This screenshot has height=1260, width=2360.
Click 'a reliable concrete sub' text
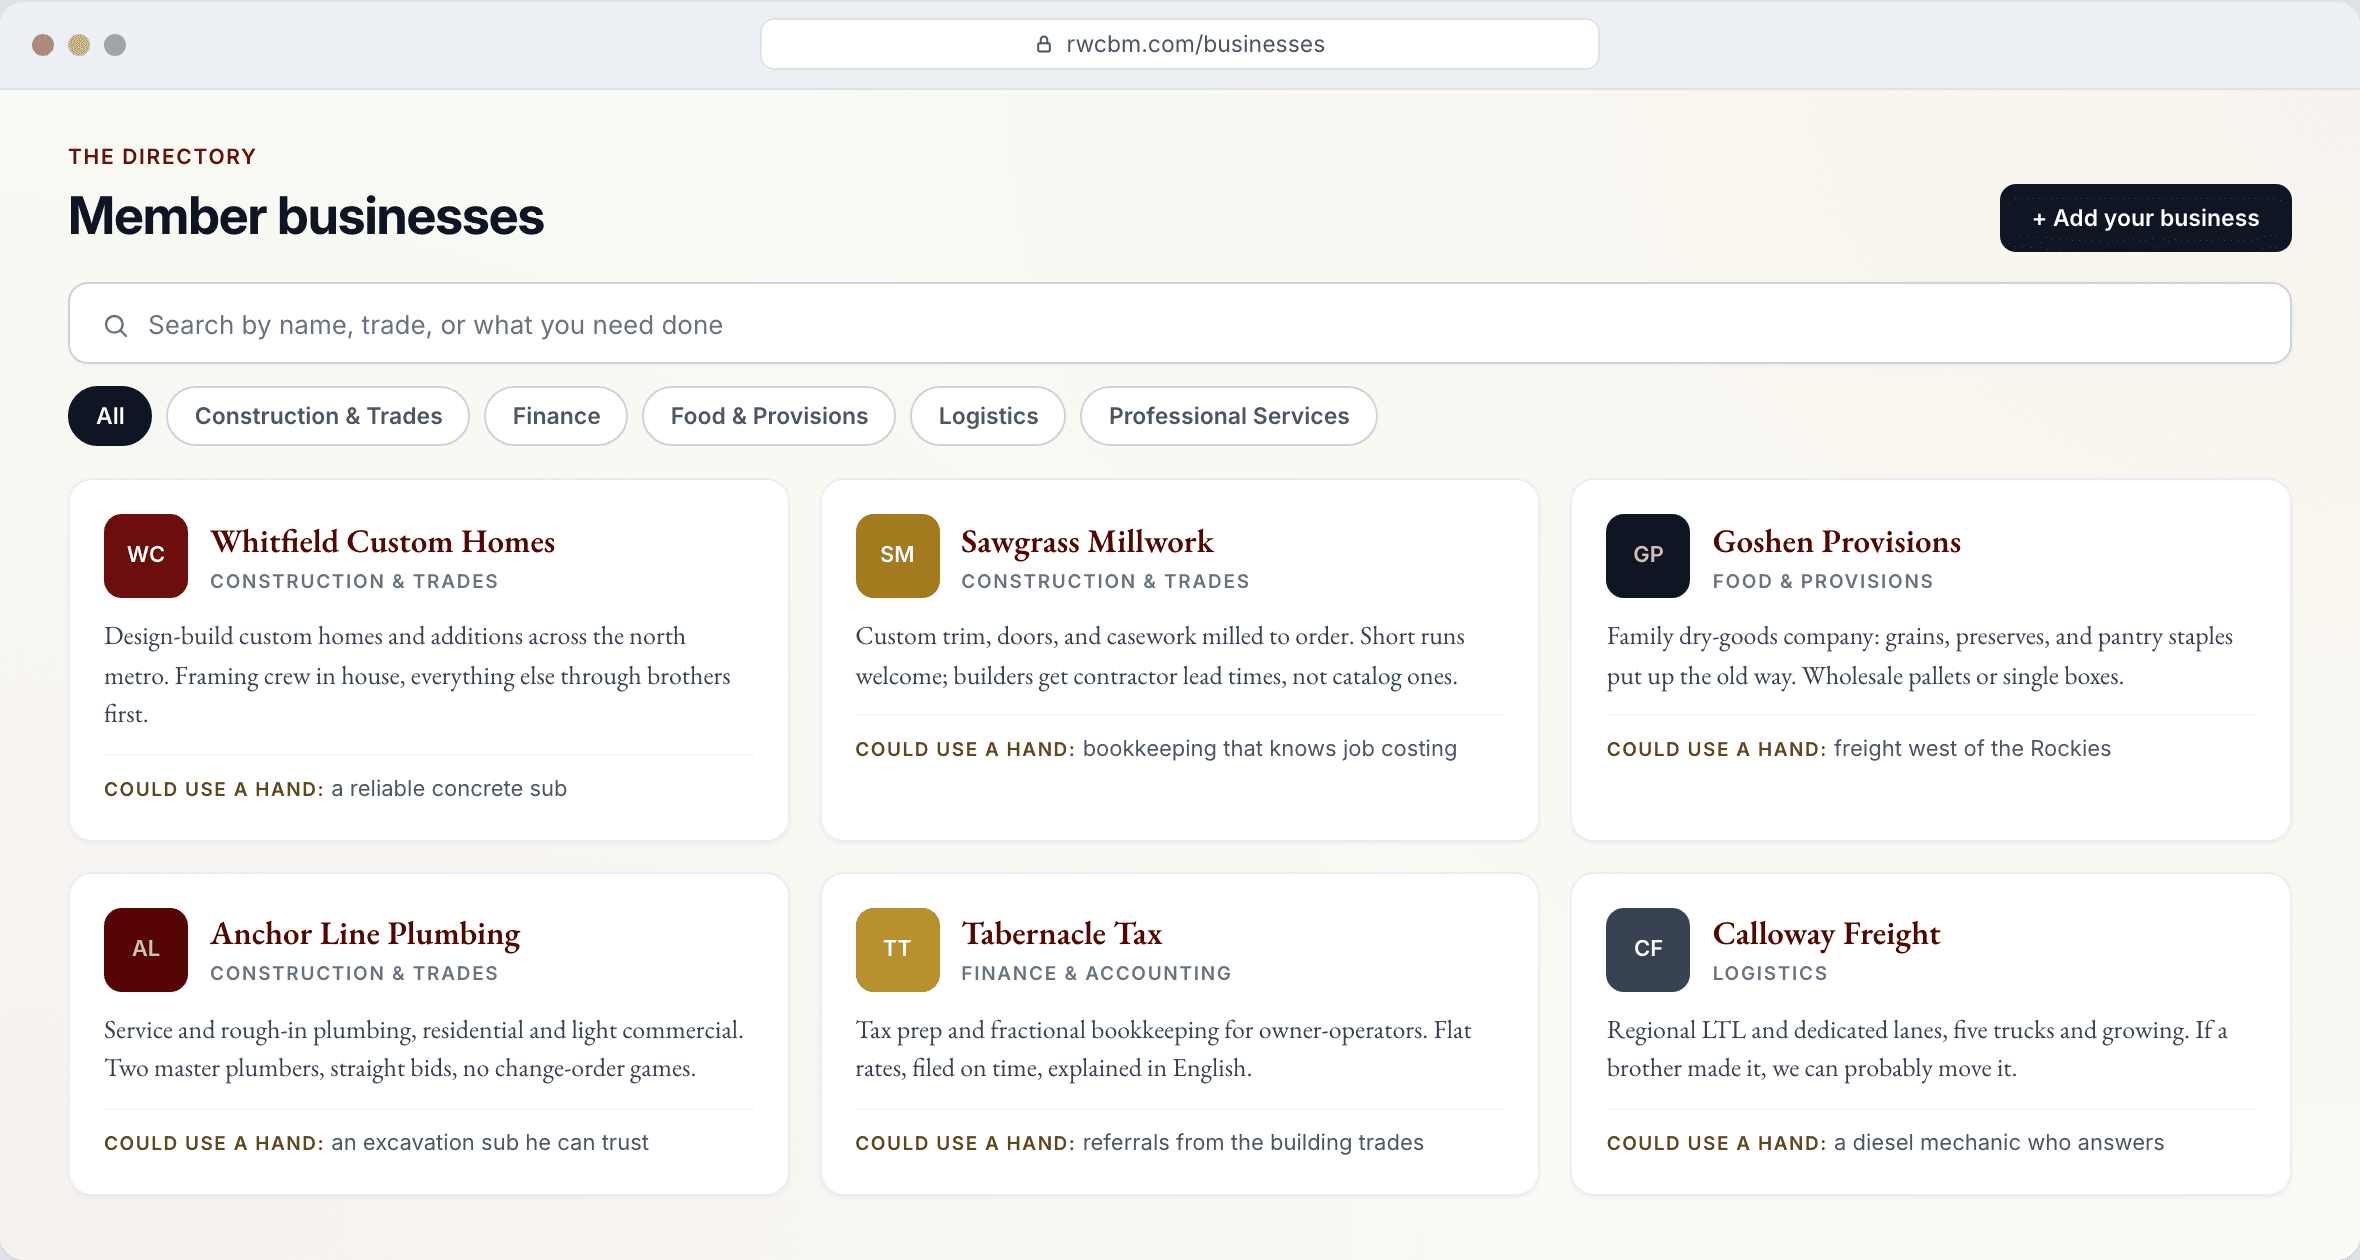coord(449,789)
